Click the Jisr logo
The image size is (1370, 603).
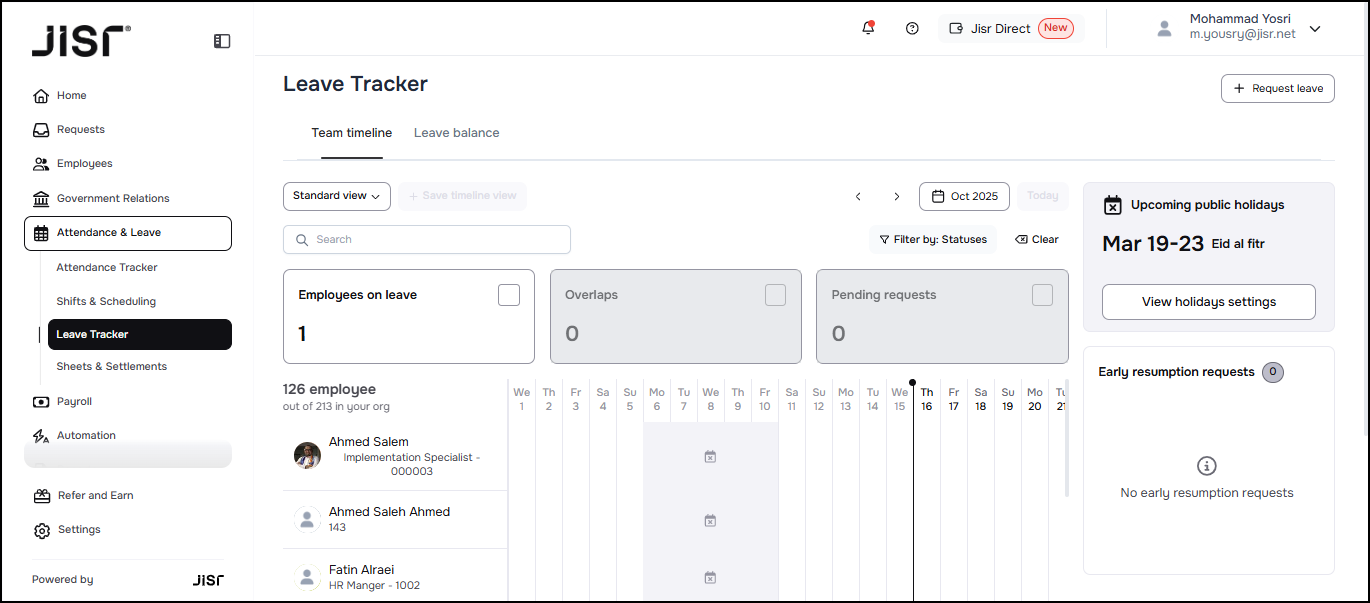(80, 41)
